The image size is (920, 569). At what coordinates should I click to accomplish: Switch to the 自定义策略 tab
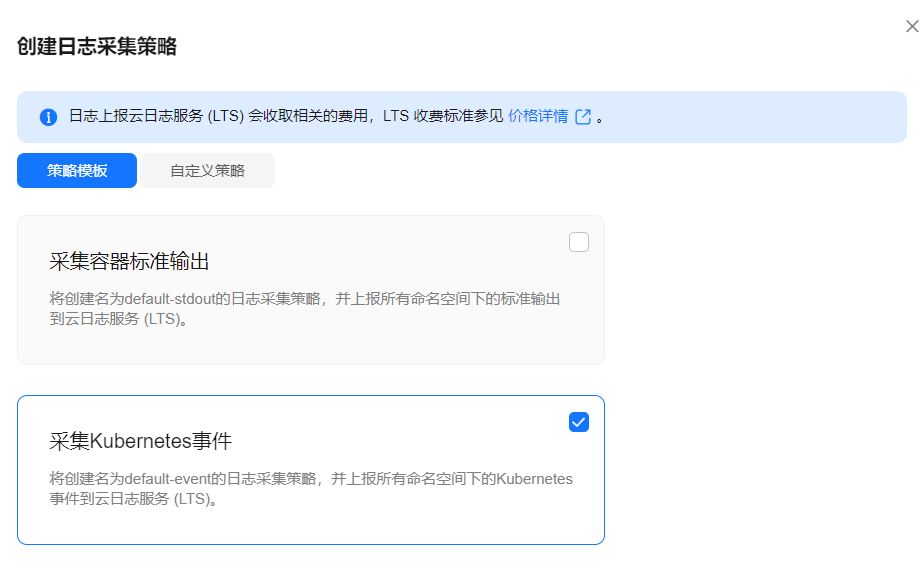207,171
